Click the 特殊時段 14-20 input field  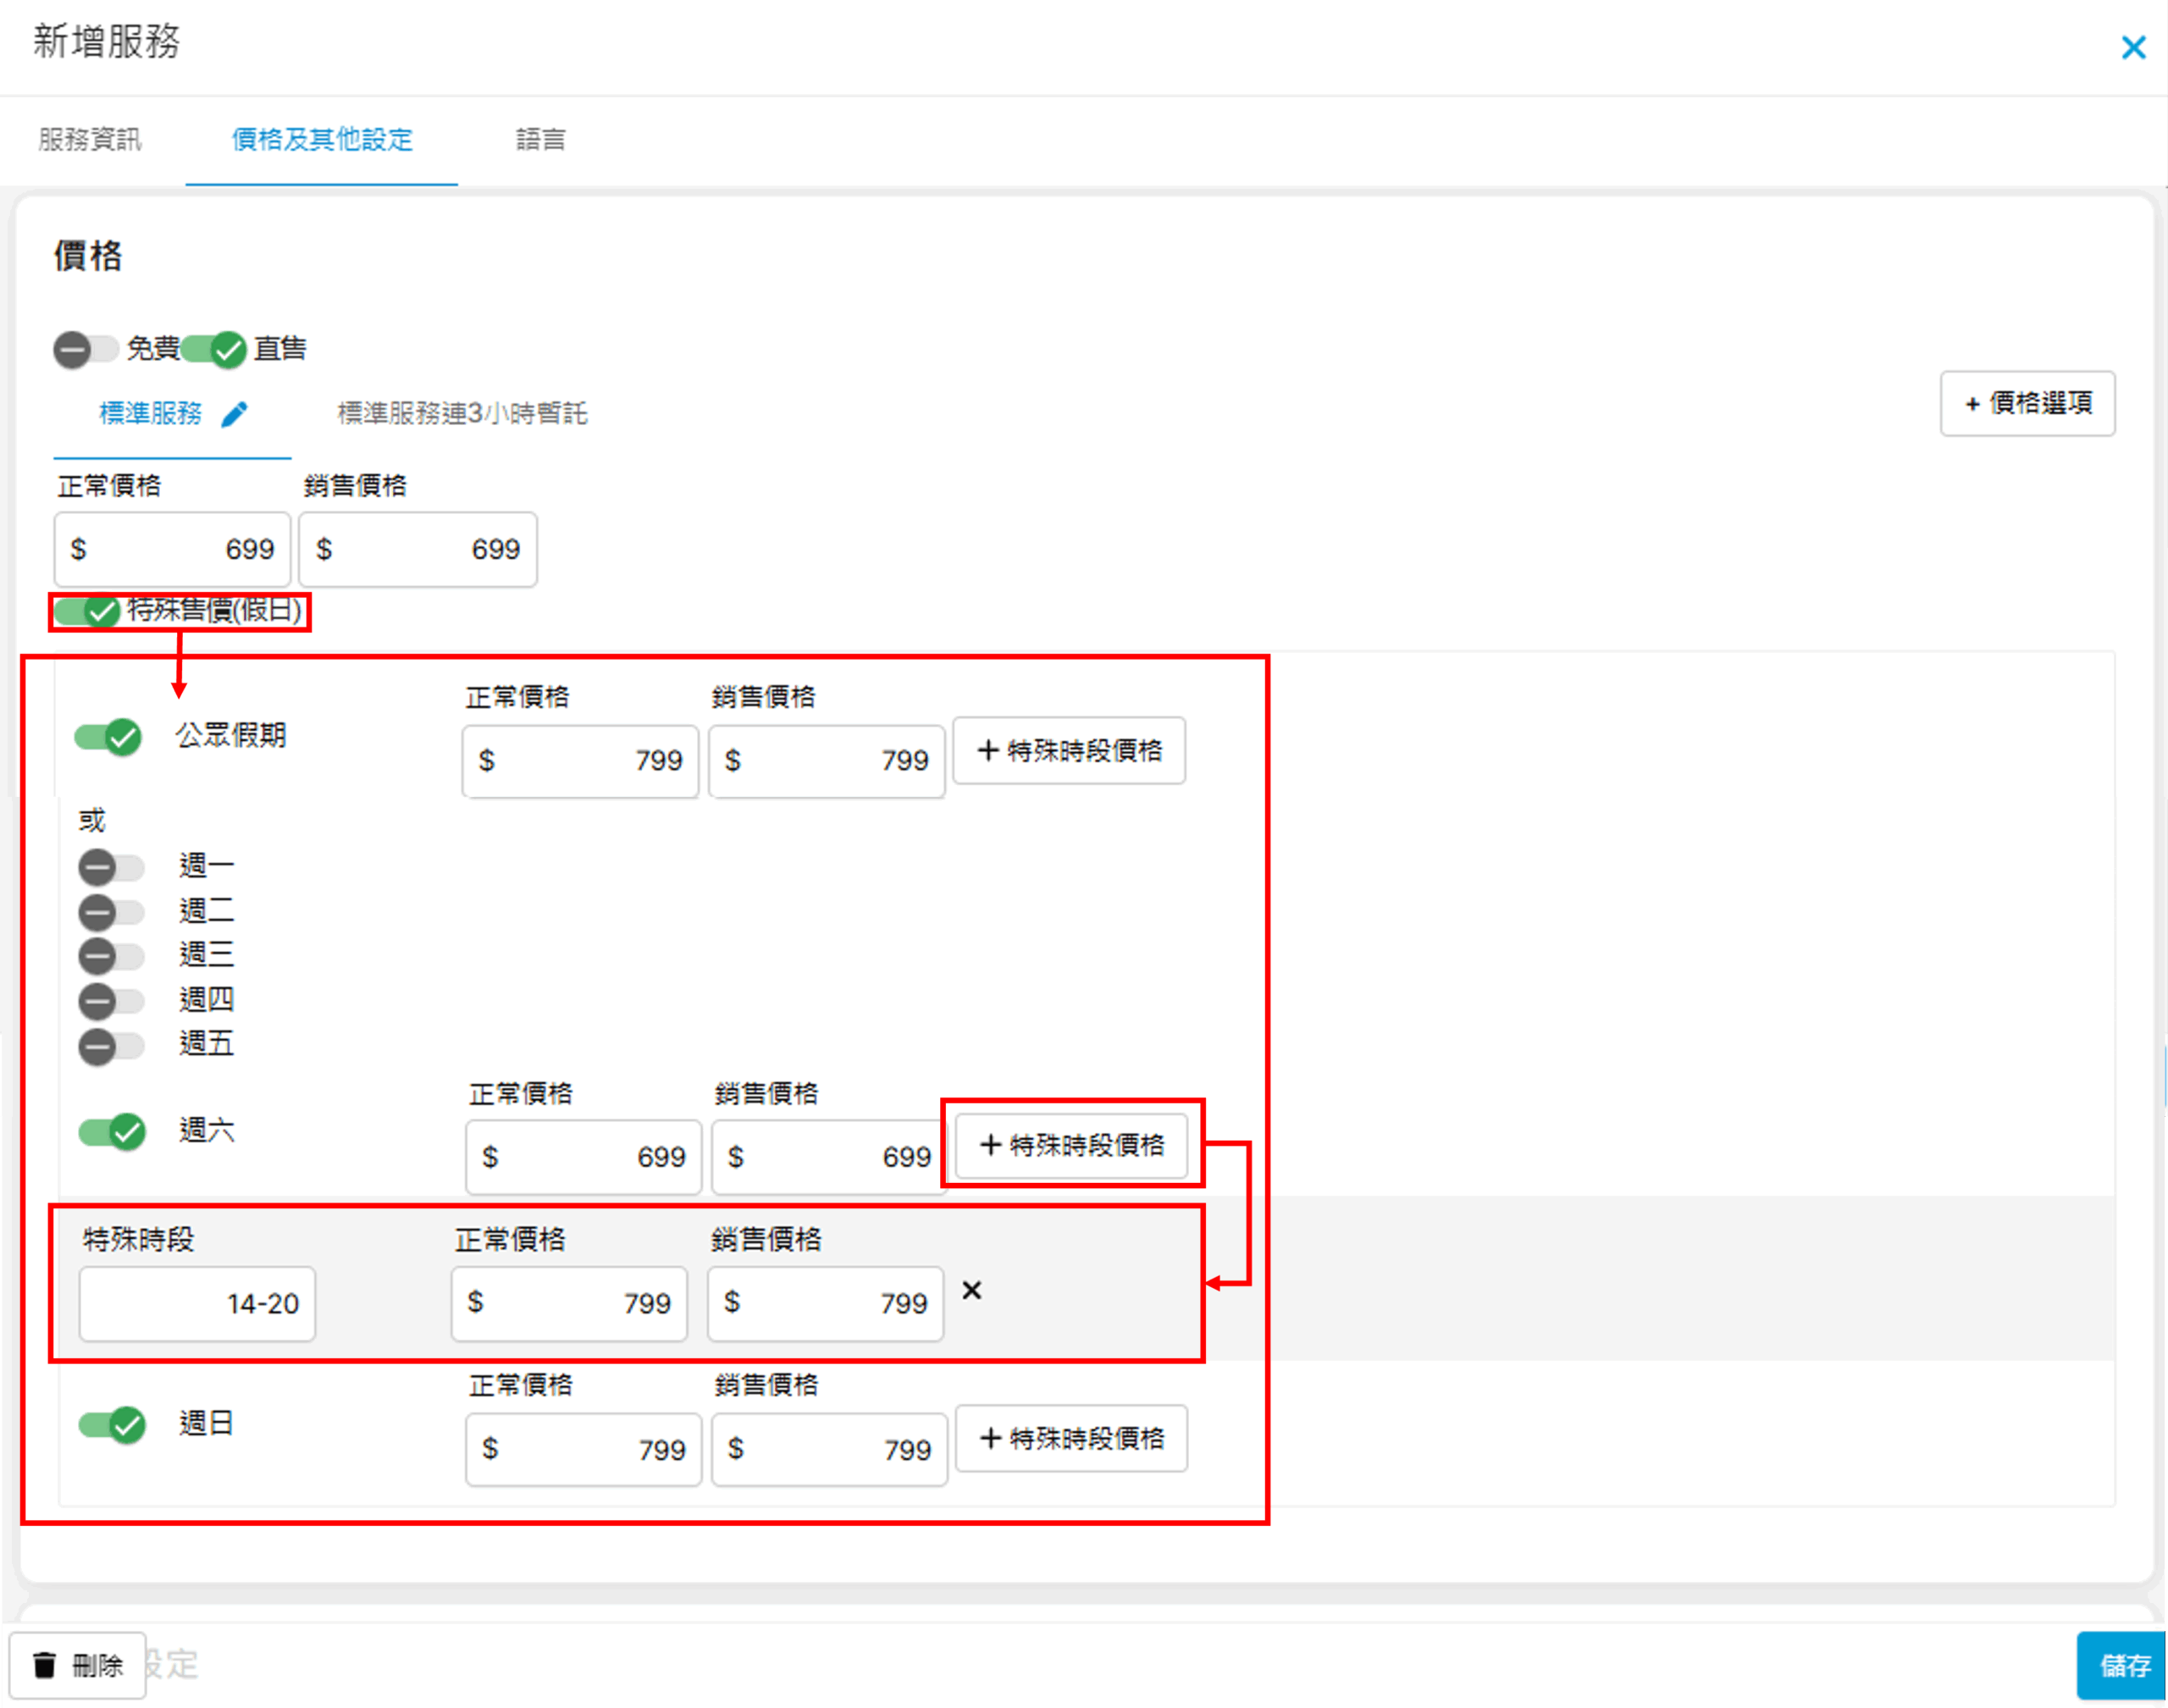click(197, 1303)
